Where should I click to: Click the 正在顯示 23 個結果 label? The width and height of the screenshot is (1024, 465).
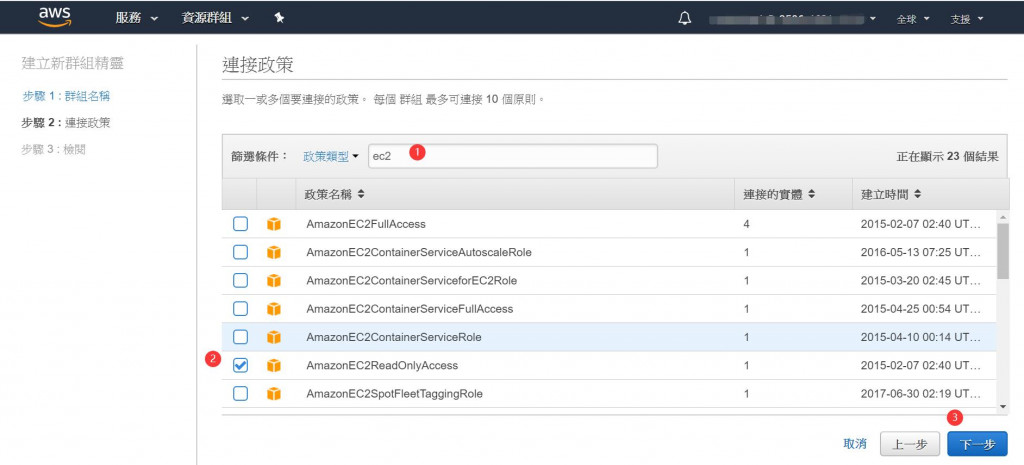[x=948, y=157]
